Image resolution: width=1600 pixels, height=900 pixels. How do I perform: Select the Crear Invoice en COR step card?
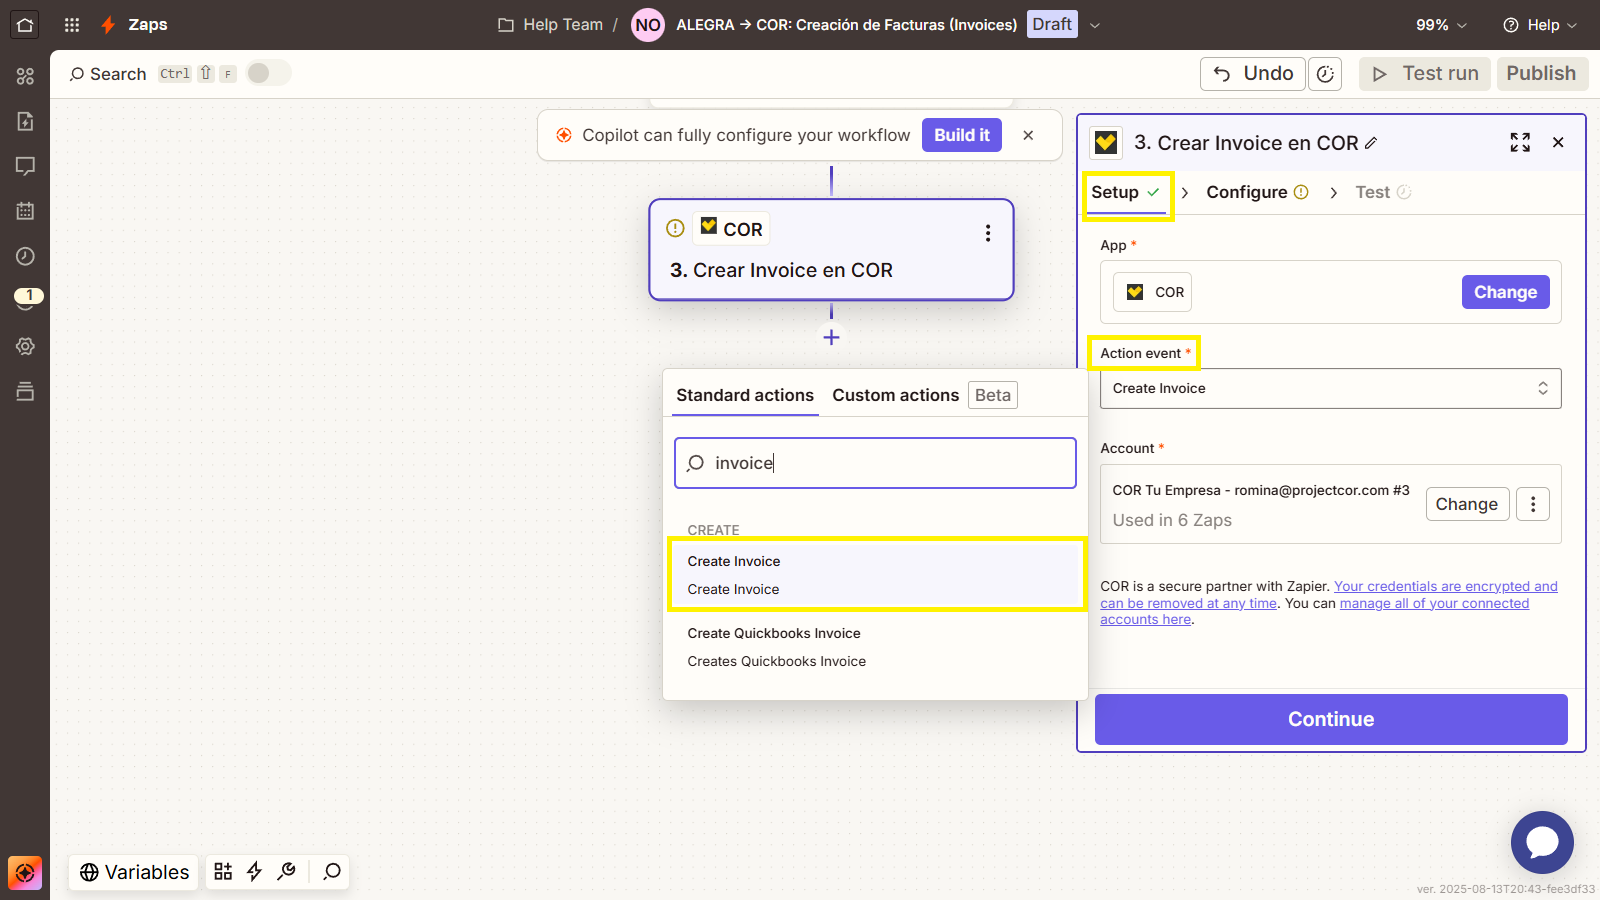pos(831,250)
